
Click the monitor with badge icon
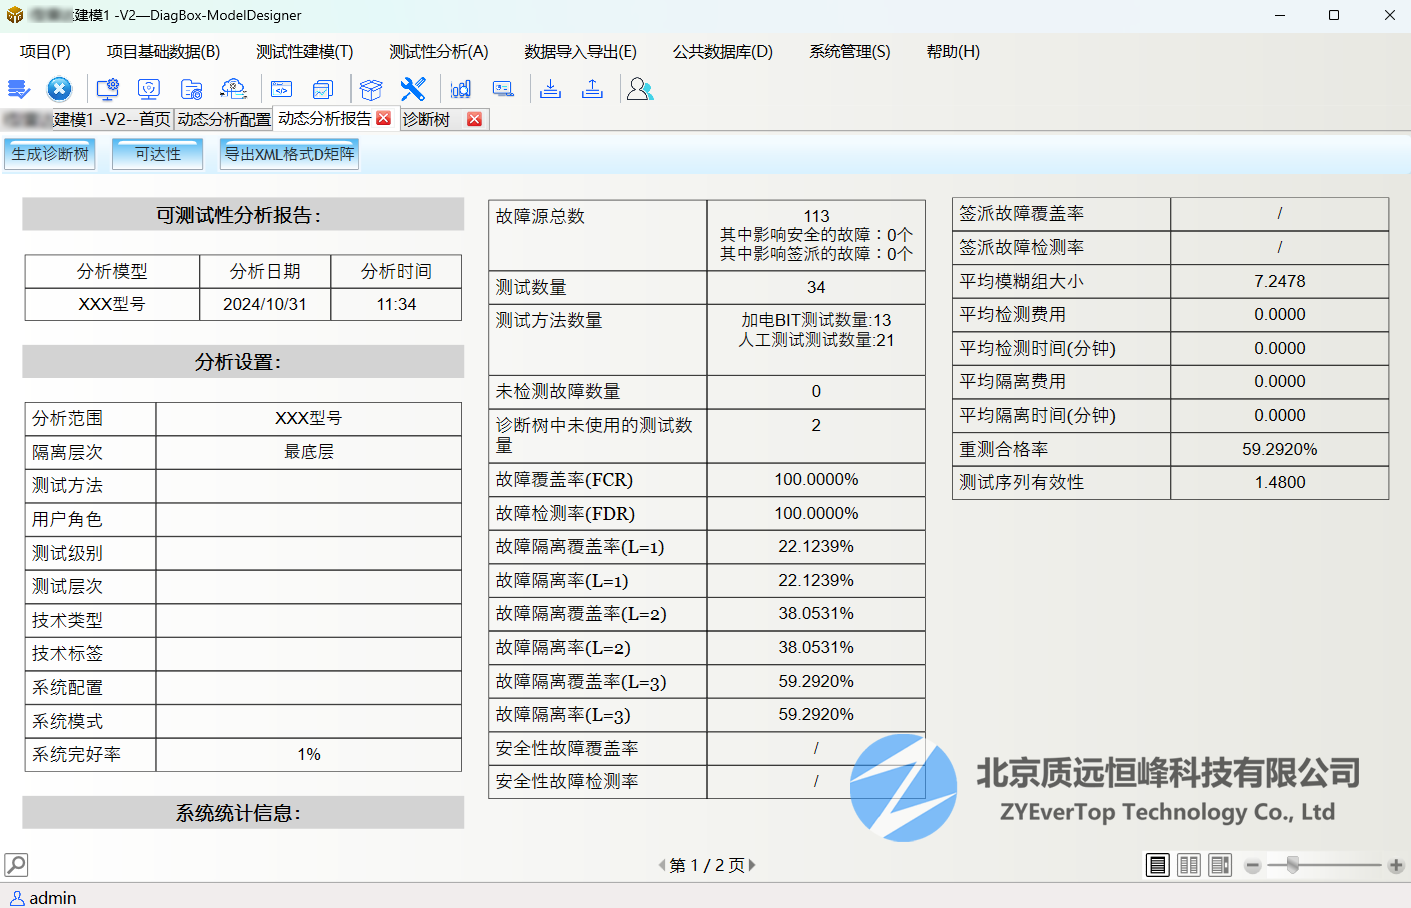point(149,89)
